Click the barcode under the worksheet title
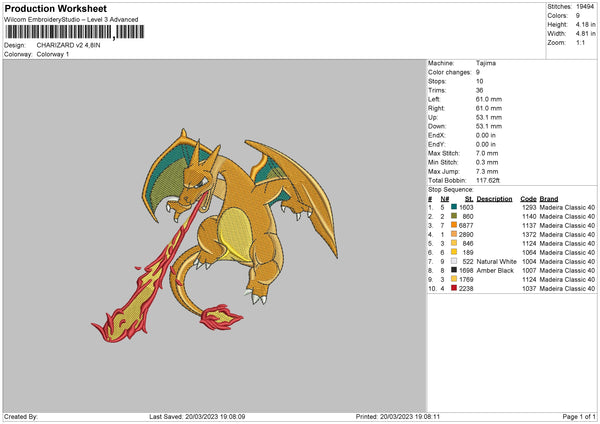 click(75, 32)
